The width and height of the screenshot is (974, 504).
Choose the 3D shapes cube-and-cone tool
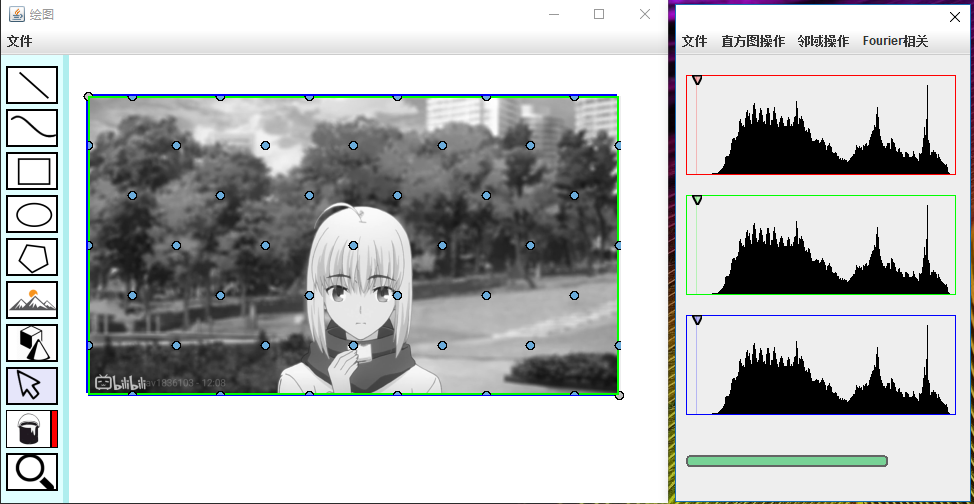coord(32,342)
